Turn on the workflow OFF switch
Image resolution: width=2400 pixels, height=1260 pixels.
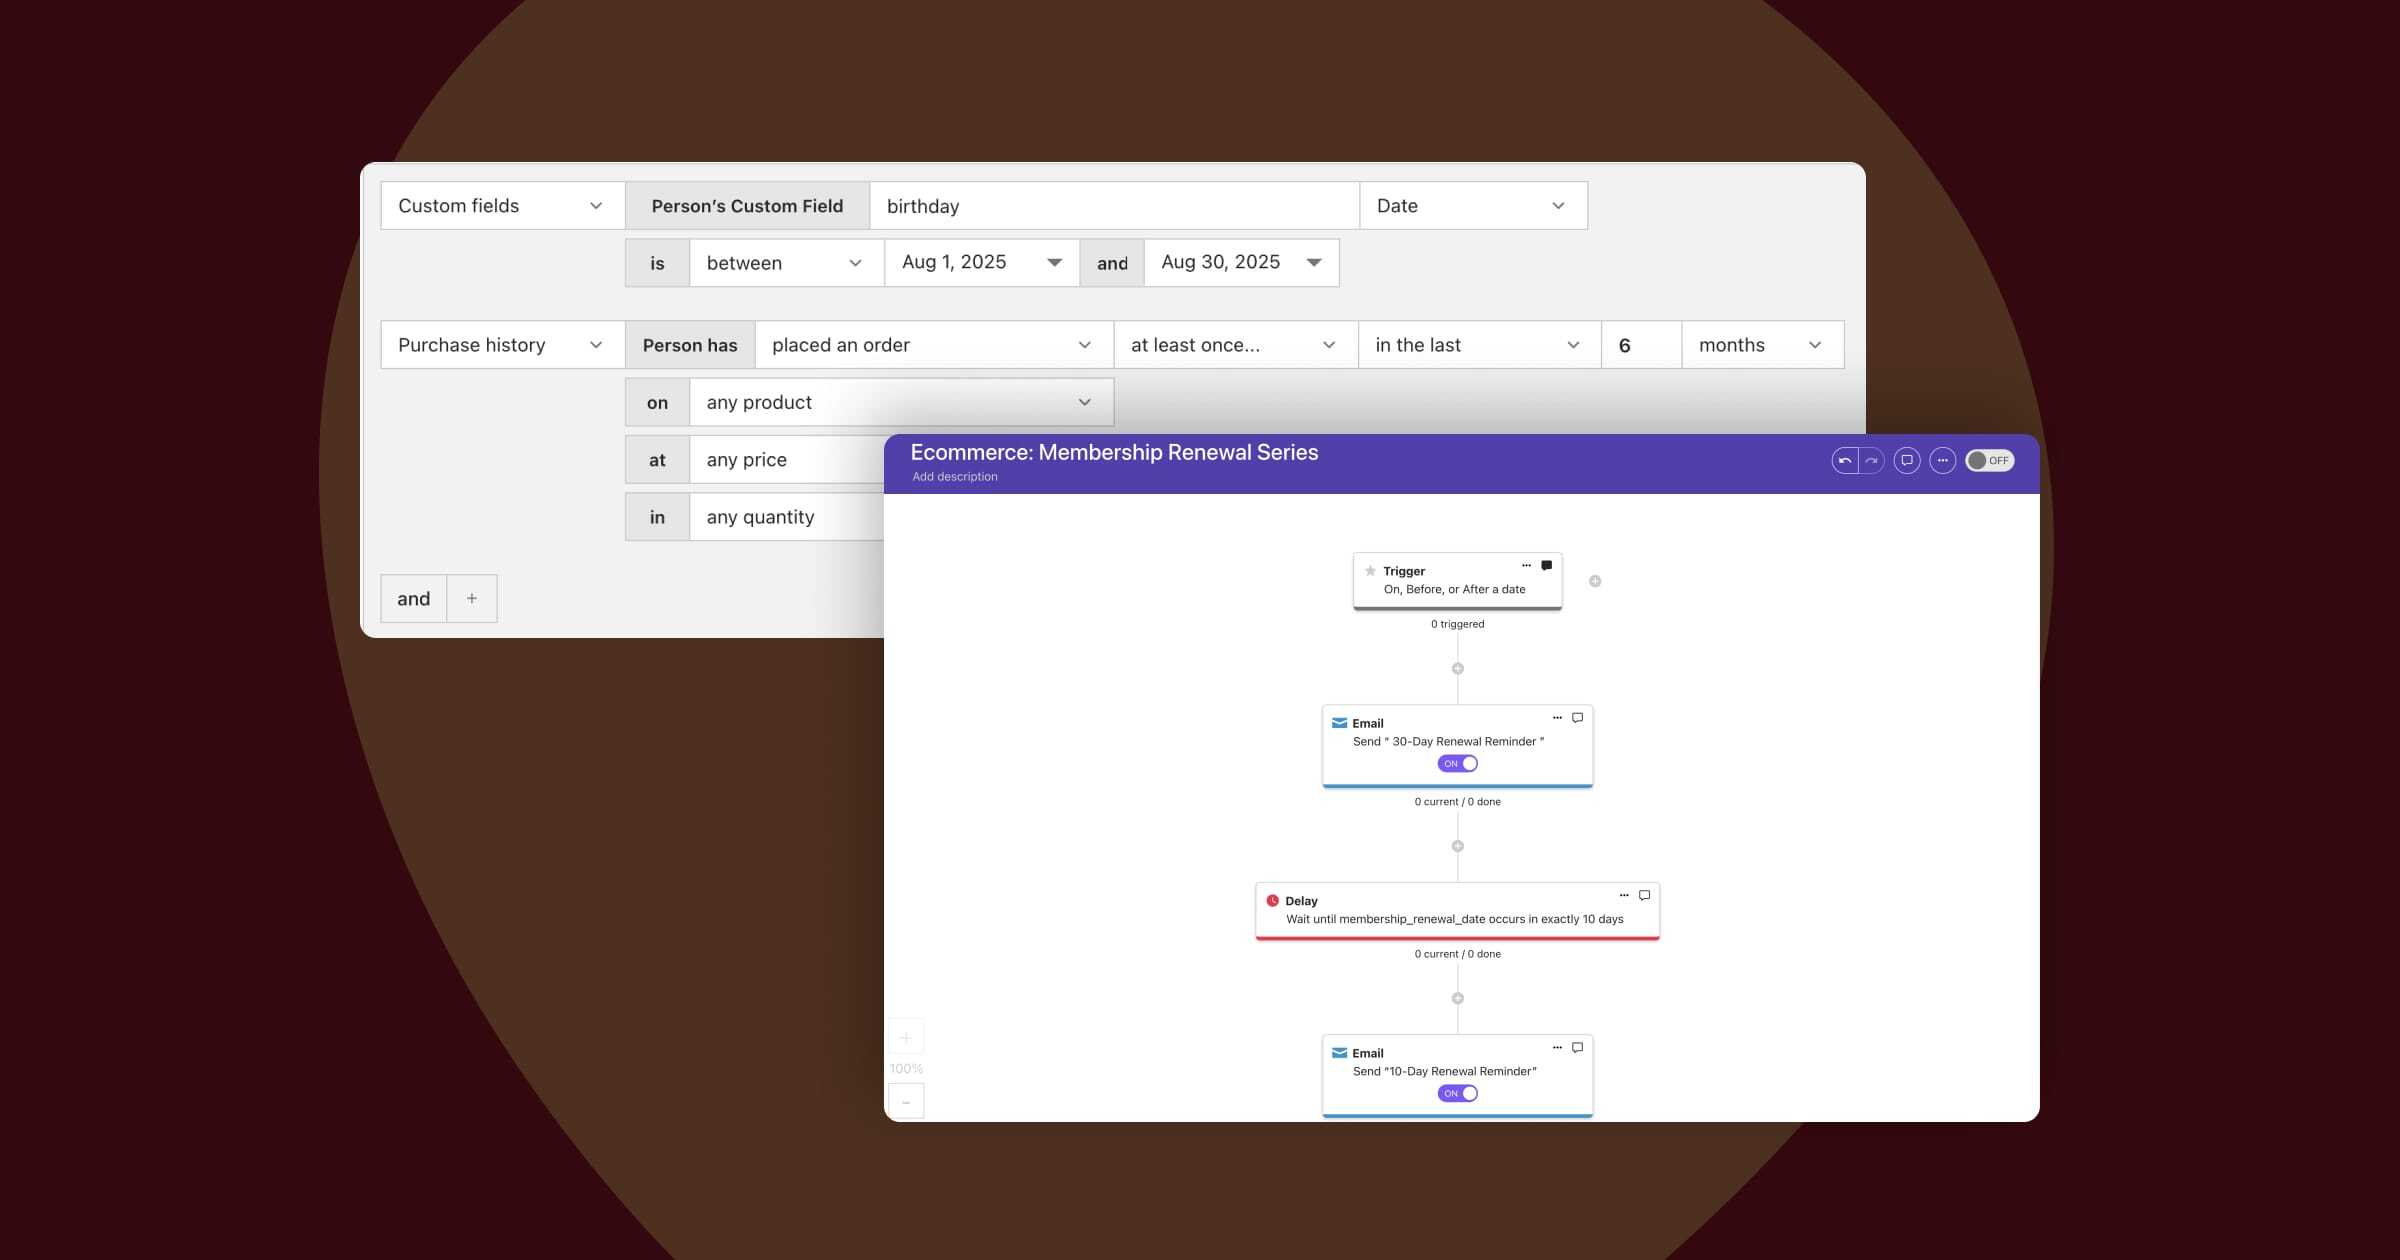(x=1989, y=461)
